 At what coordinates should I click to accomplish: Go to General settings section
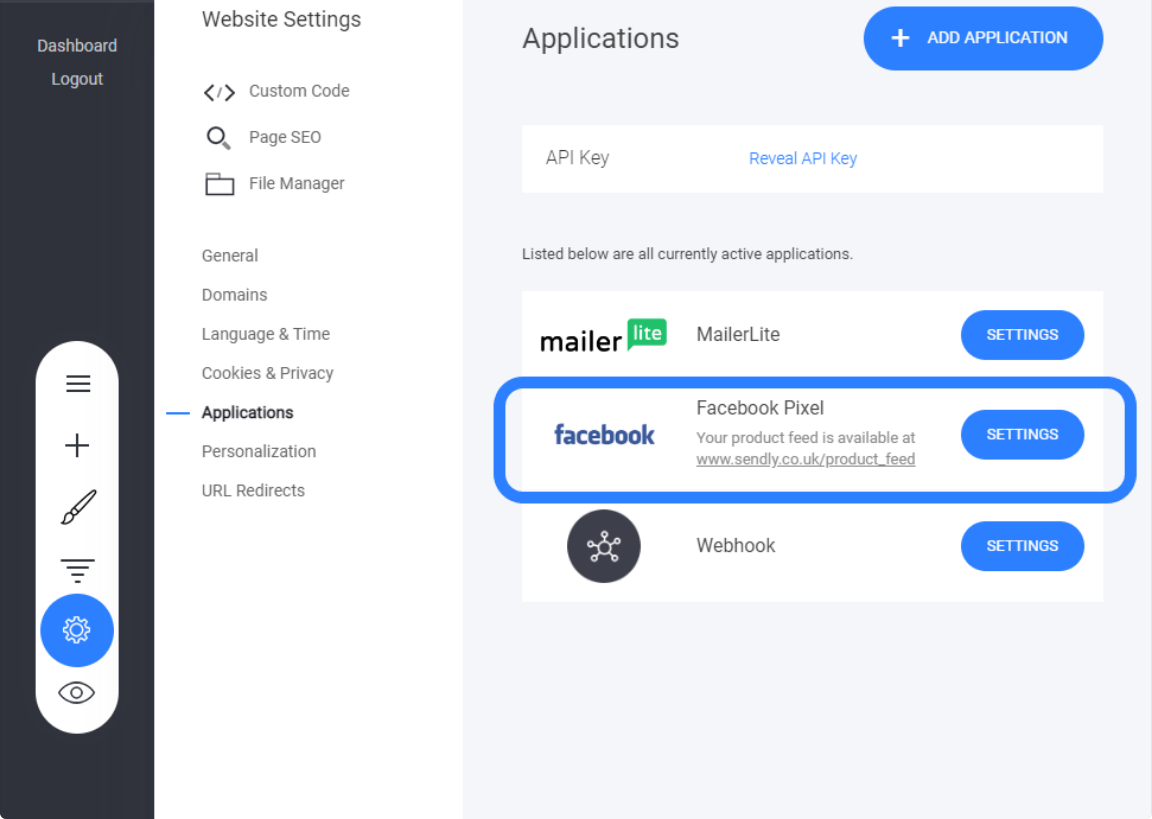click(x=230, y=256)
